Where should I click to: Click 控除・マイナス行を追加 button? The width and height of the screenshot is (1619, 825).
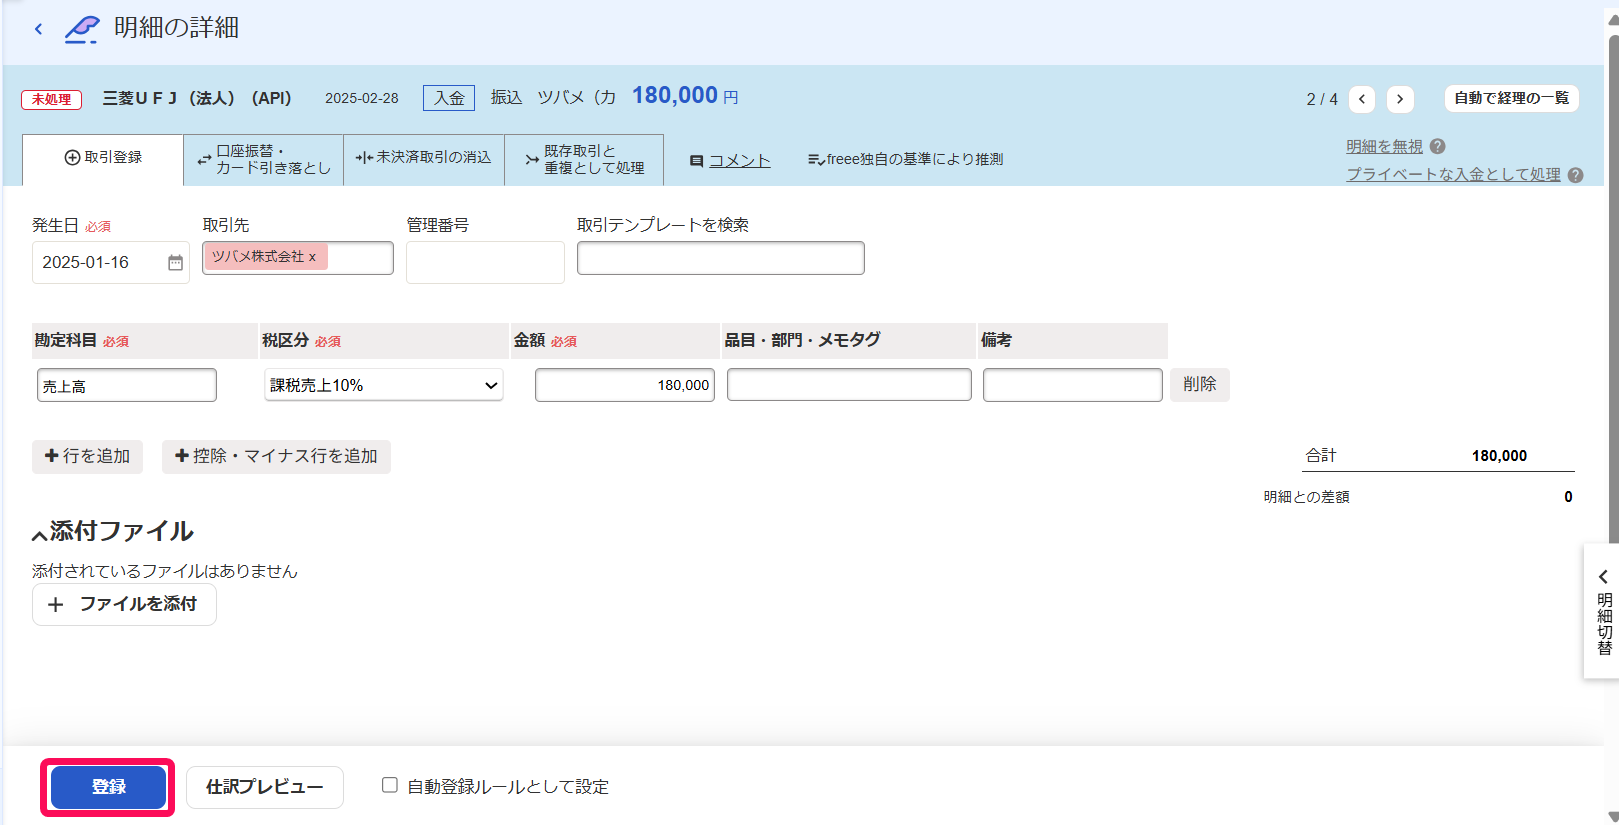276,456
